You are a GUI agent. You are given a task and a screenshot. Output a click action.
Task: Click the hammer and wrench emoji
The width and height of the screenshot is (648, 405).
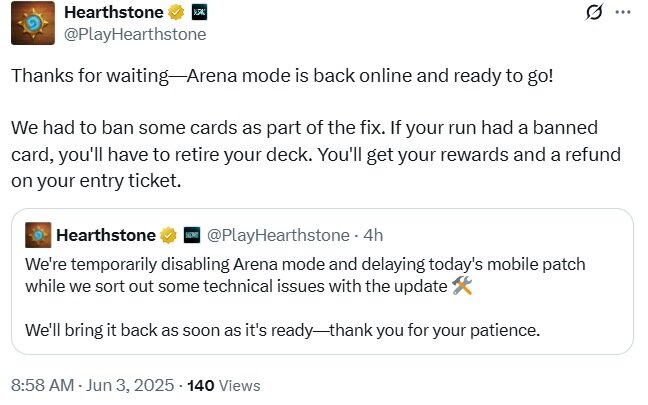coord(462,286)
